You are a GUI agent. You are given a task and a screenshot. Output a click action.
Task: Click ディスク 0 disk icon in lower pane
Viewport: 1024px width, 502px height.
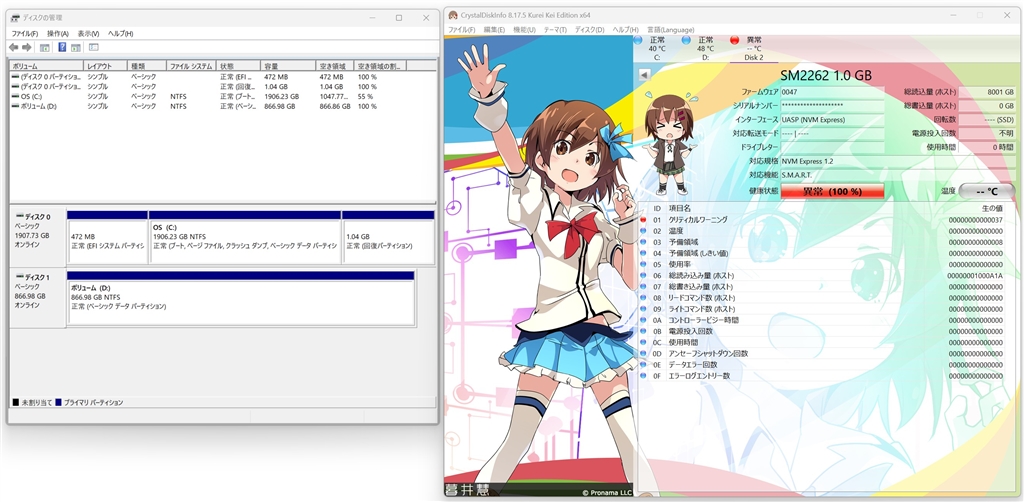(19, 216)
